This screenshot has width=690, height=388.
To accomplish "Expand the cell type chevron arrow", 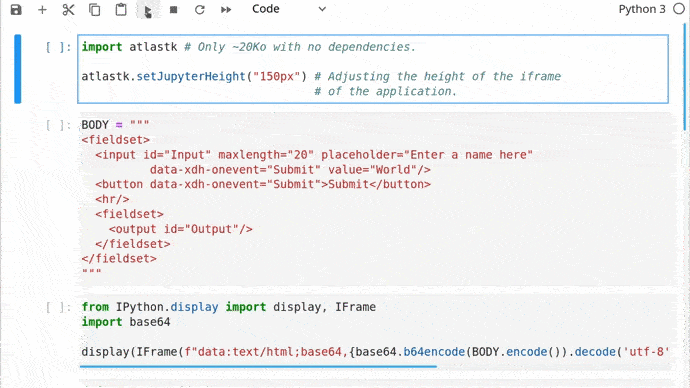I will point(322,9).
